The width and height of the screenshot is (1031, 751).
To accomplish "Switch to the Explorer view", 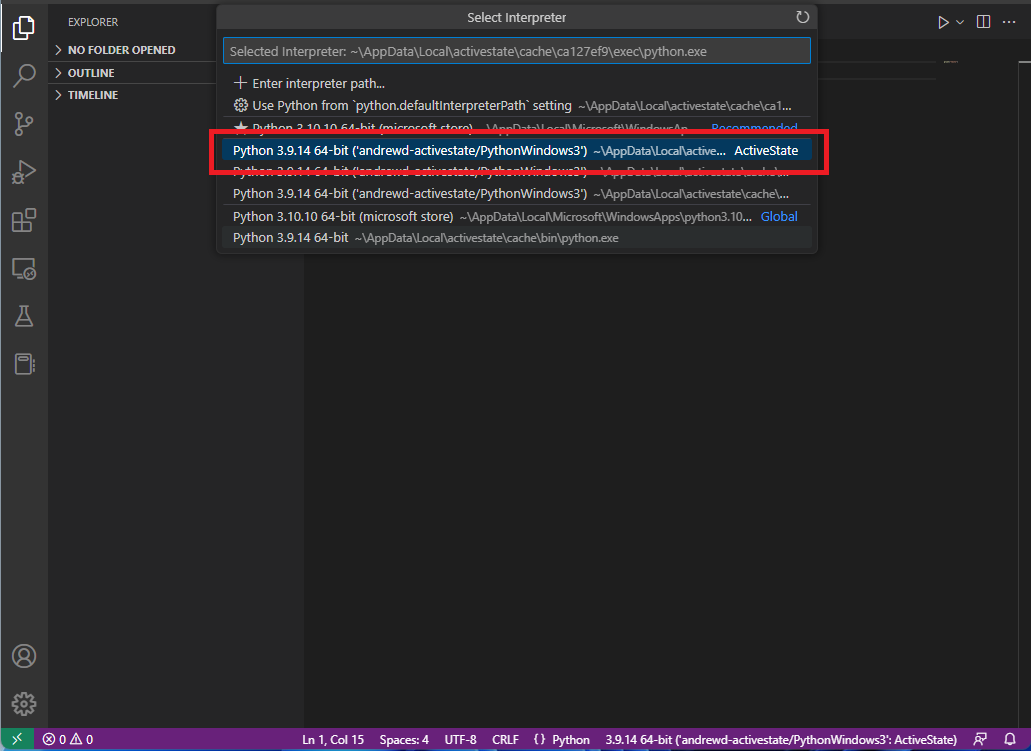I will coord(24,28).
